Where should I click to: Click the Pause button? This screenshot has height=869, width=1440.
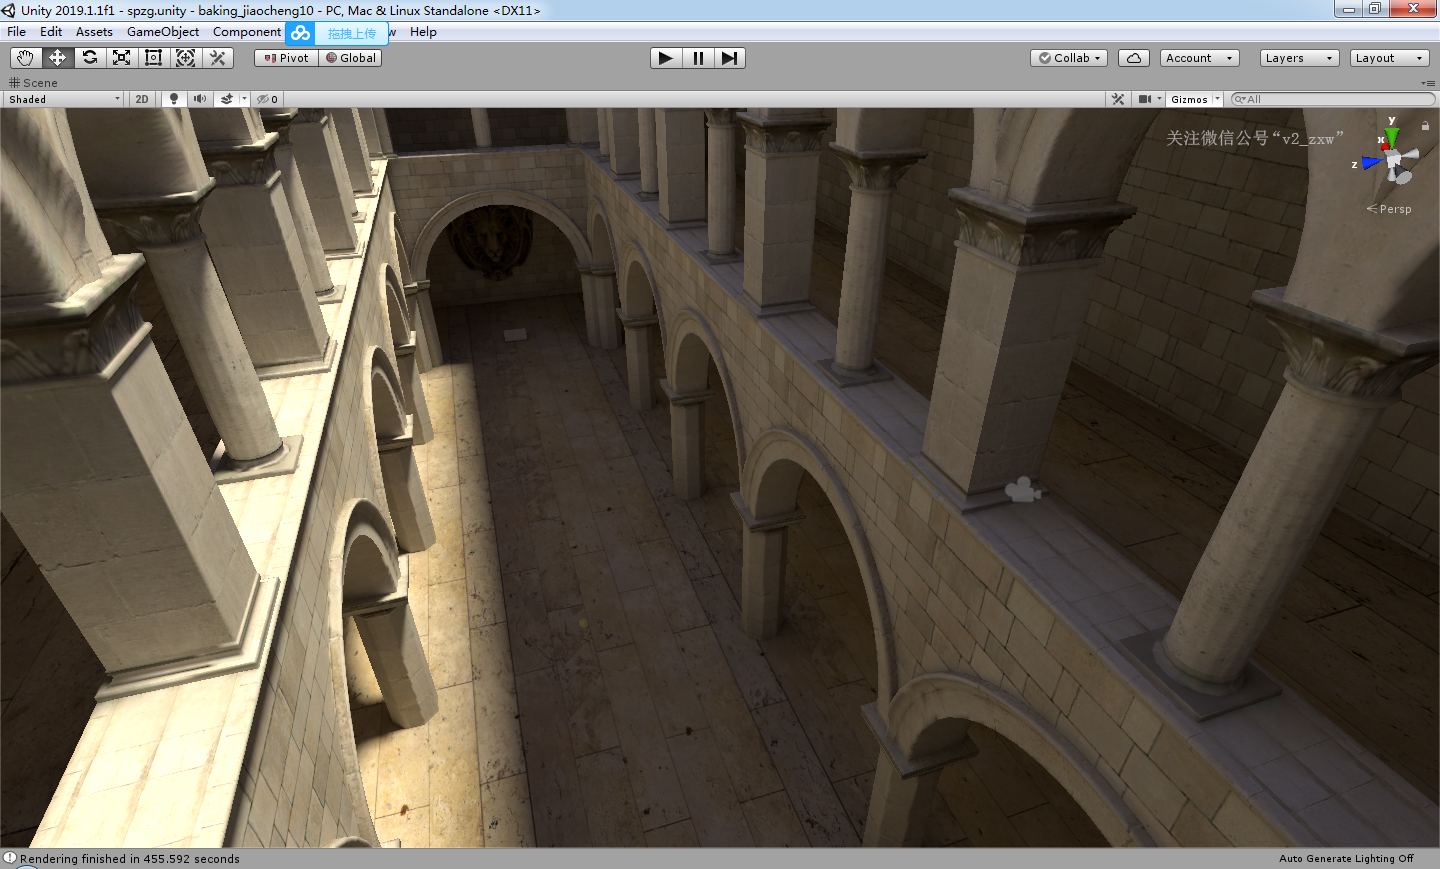[698, 58]
